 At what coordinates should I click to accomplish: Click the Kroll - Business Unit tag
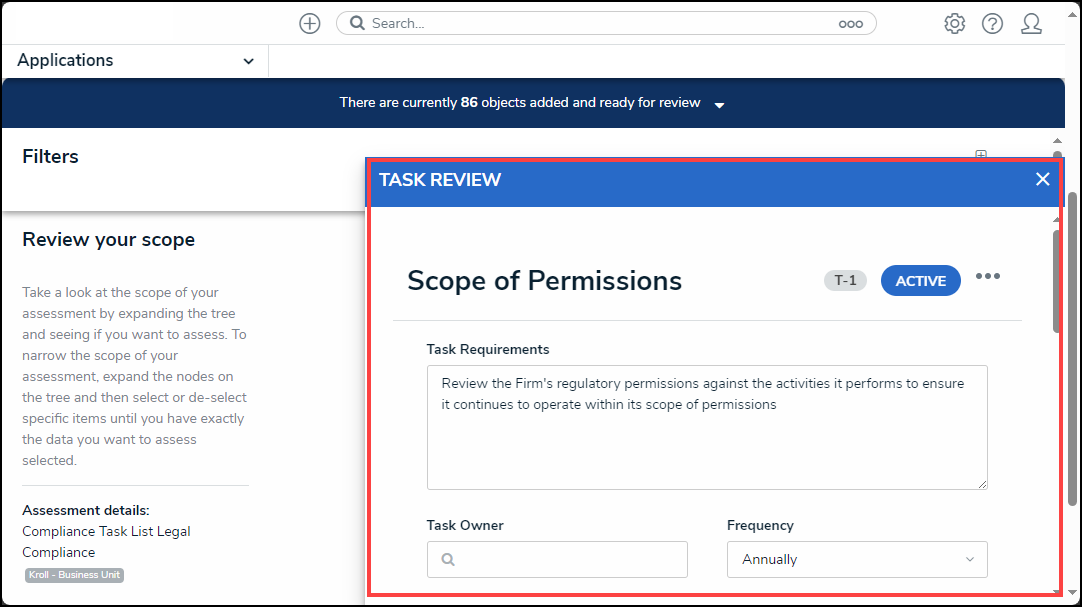(x=75, y=575)
